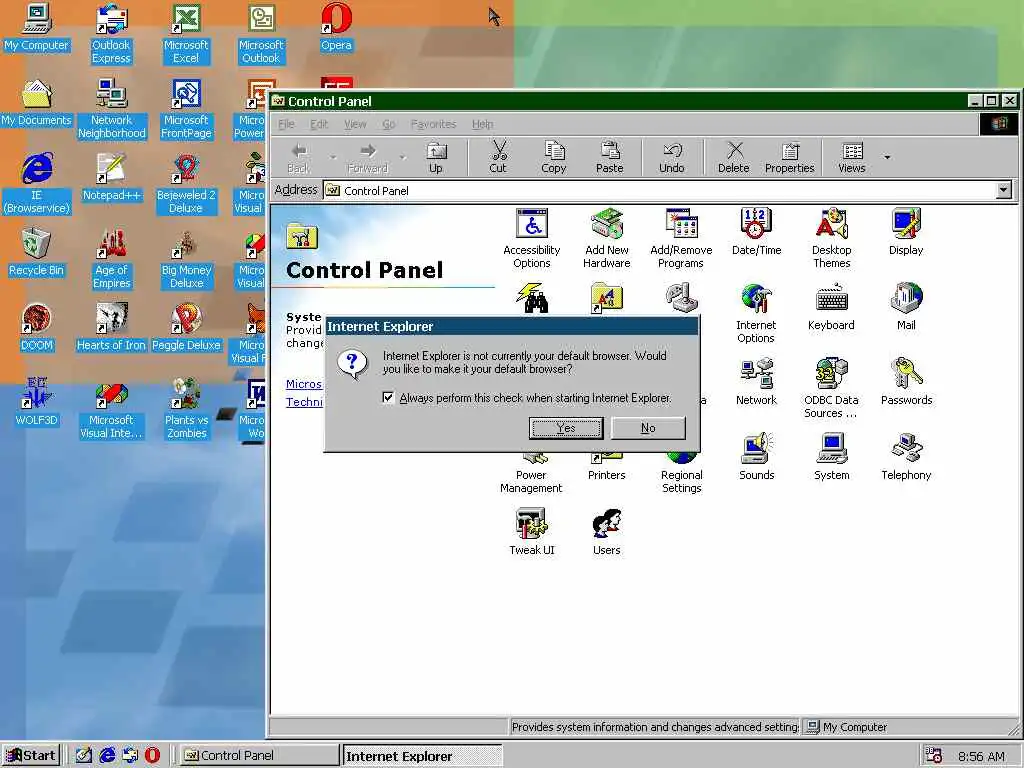Select Network Neighborhood desktop icon
This screenshot has height=768, width=1024.
tap(111, 109)
